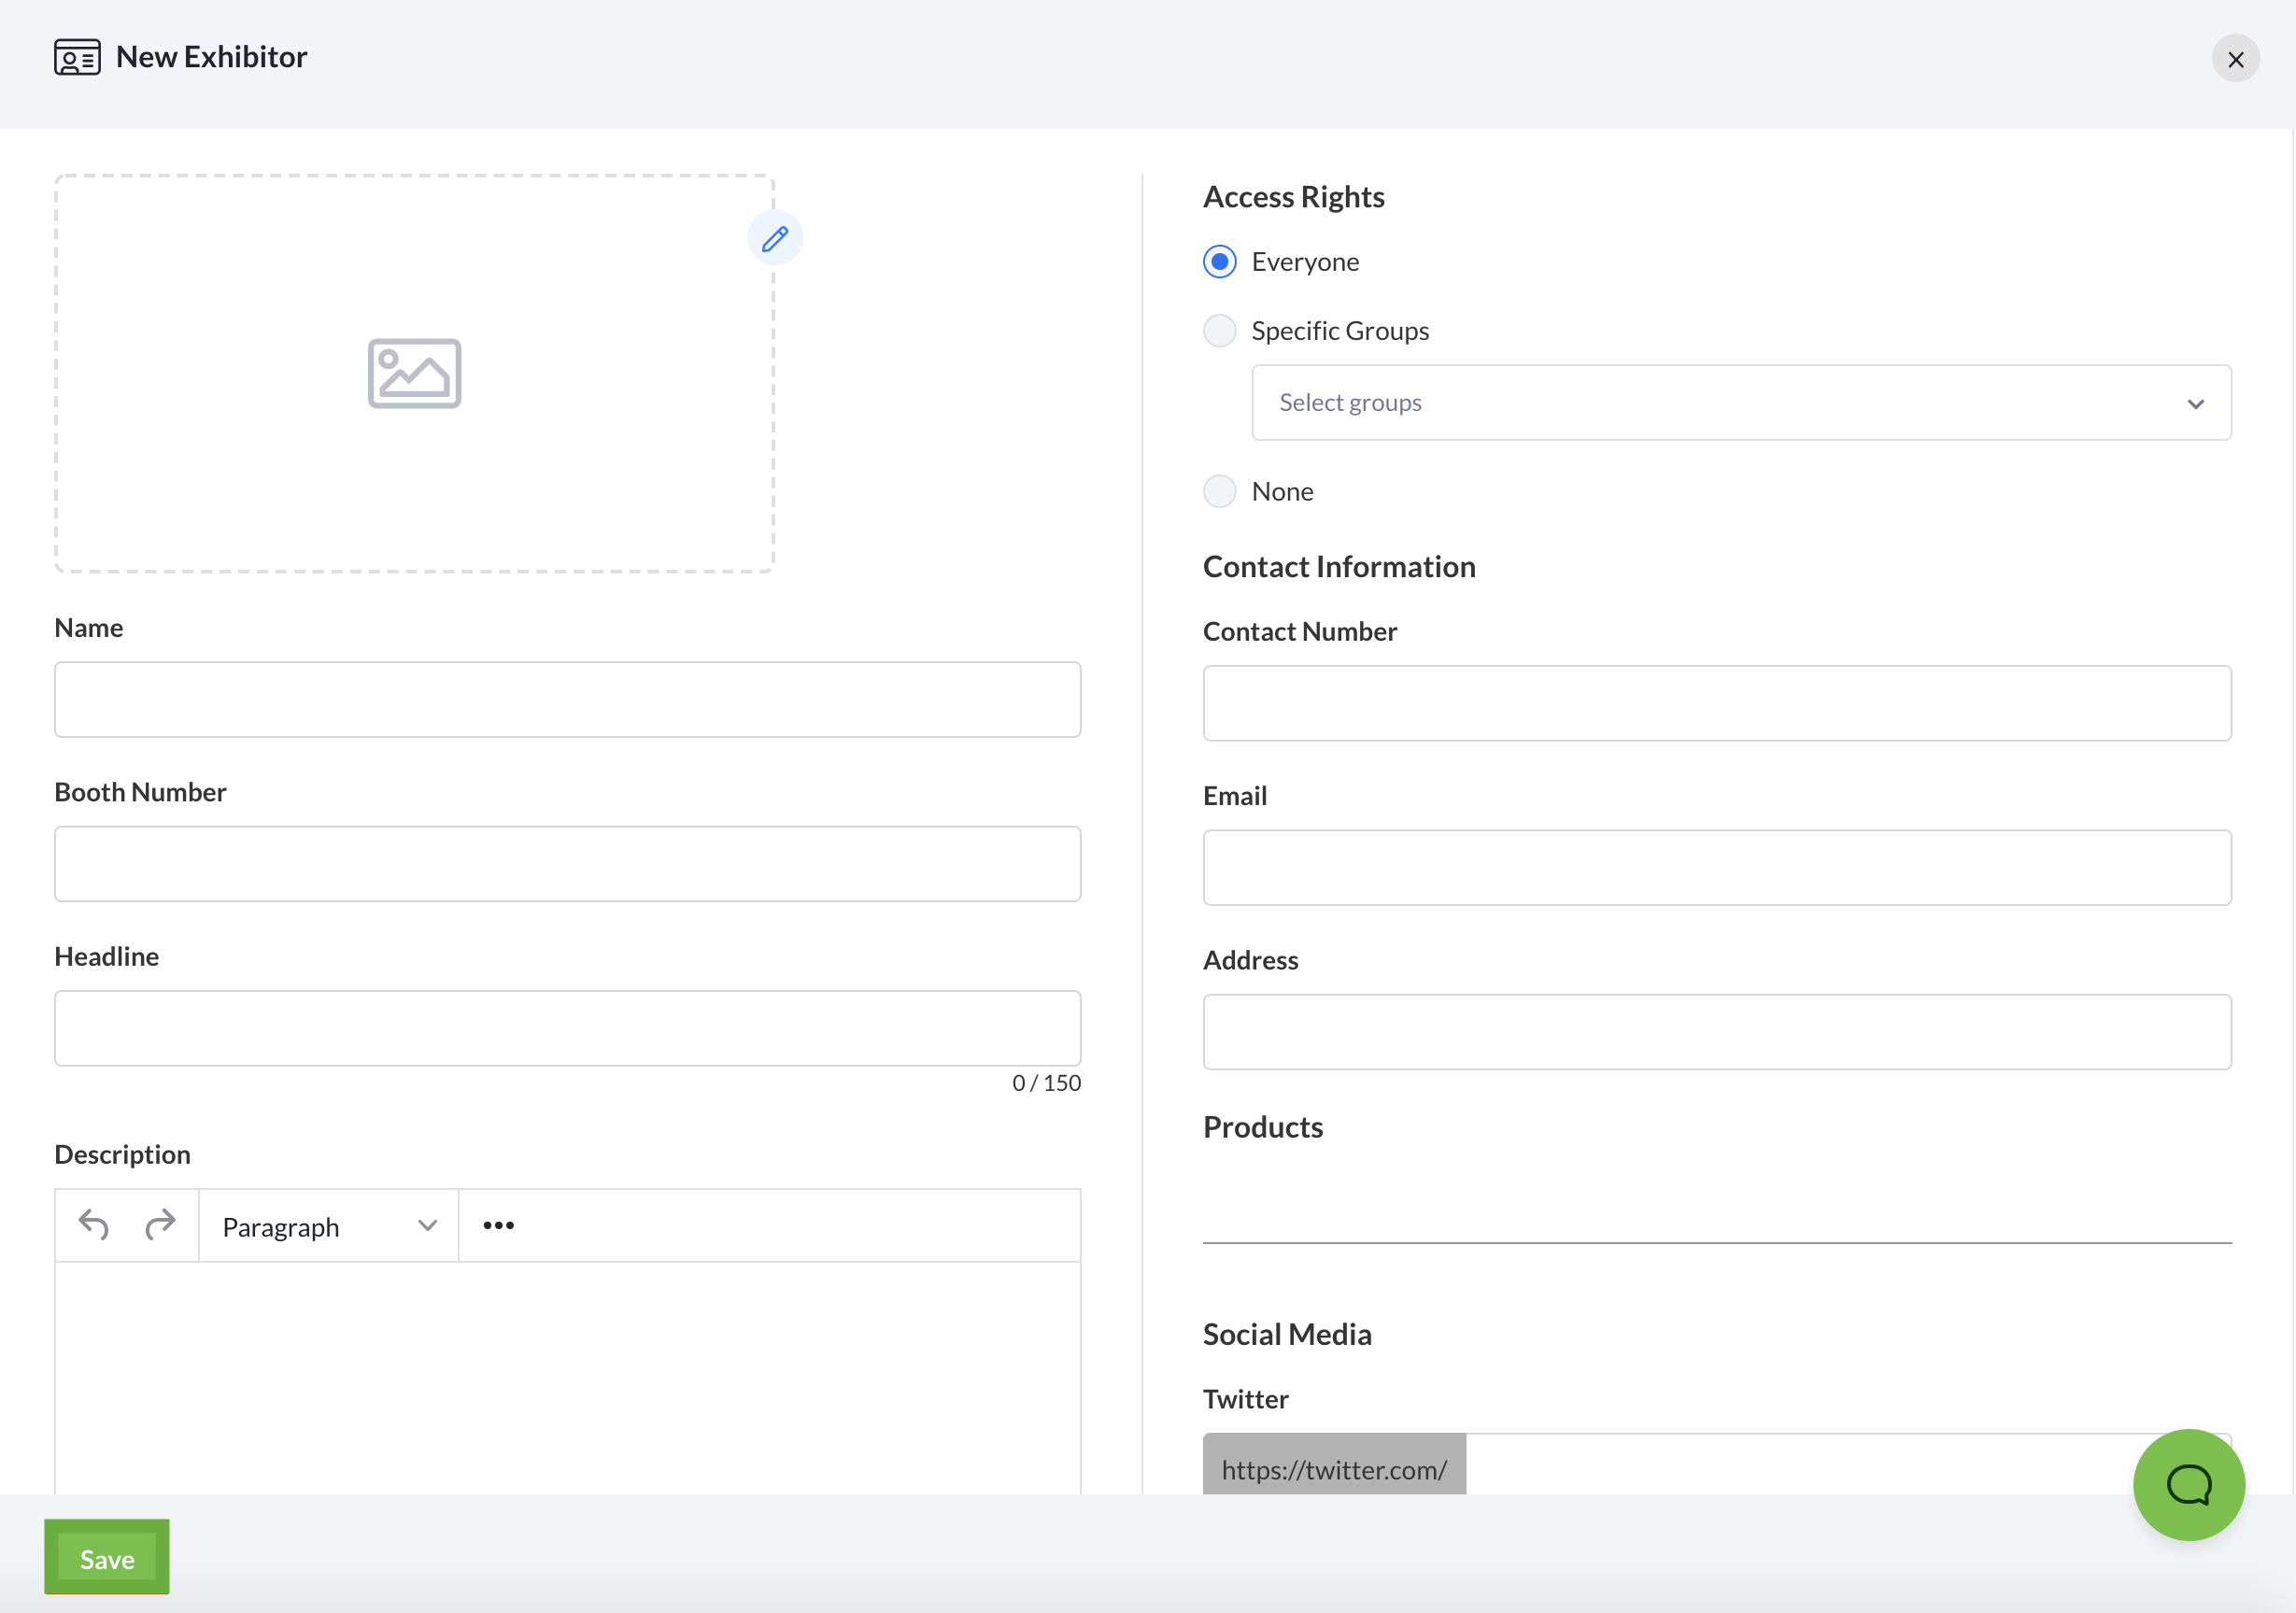Click the exhibitor ID card header icon
This screenshot has width=2296, height=1613.
[77, 58]
